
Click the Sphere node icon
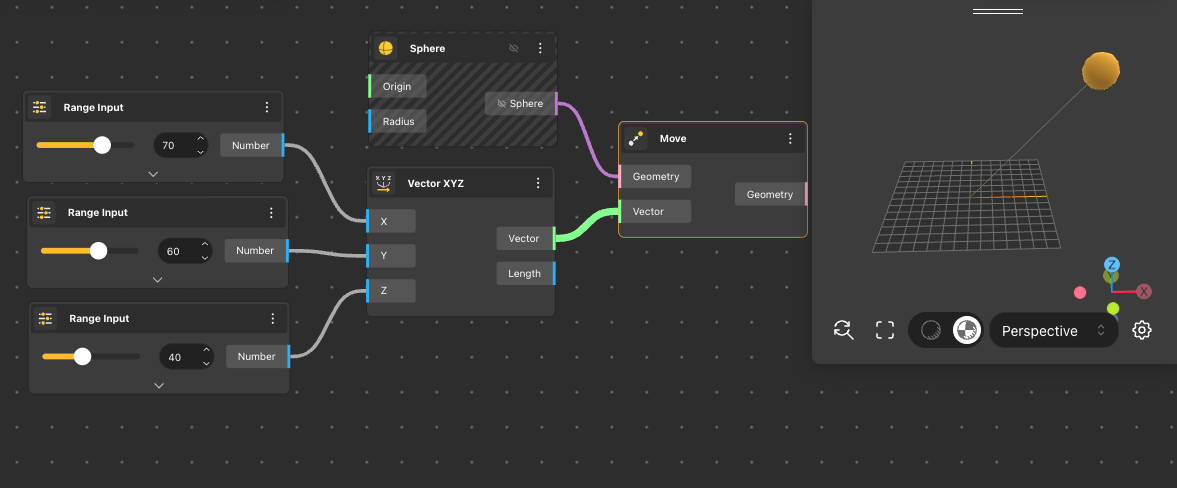[x=385, y=48]
